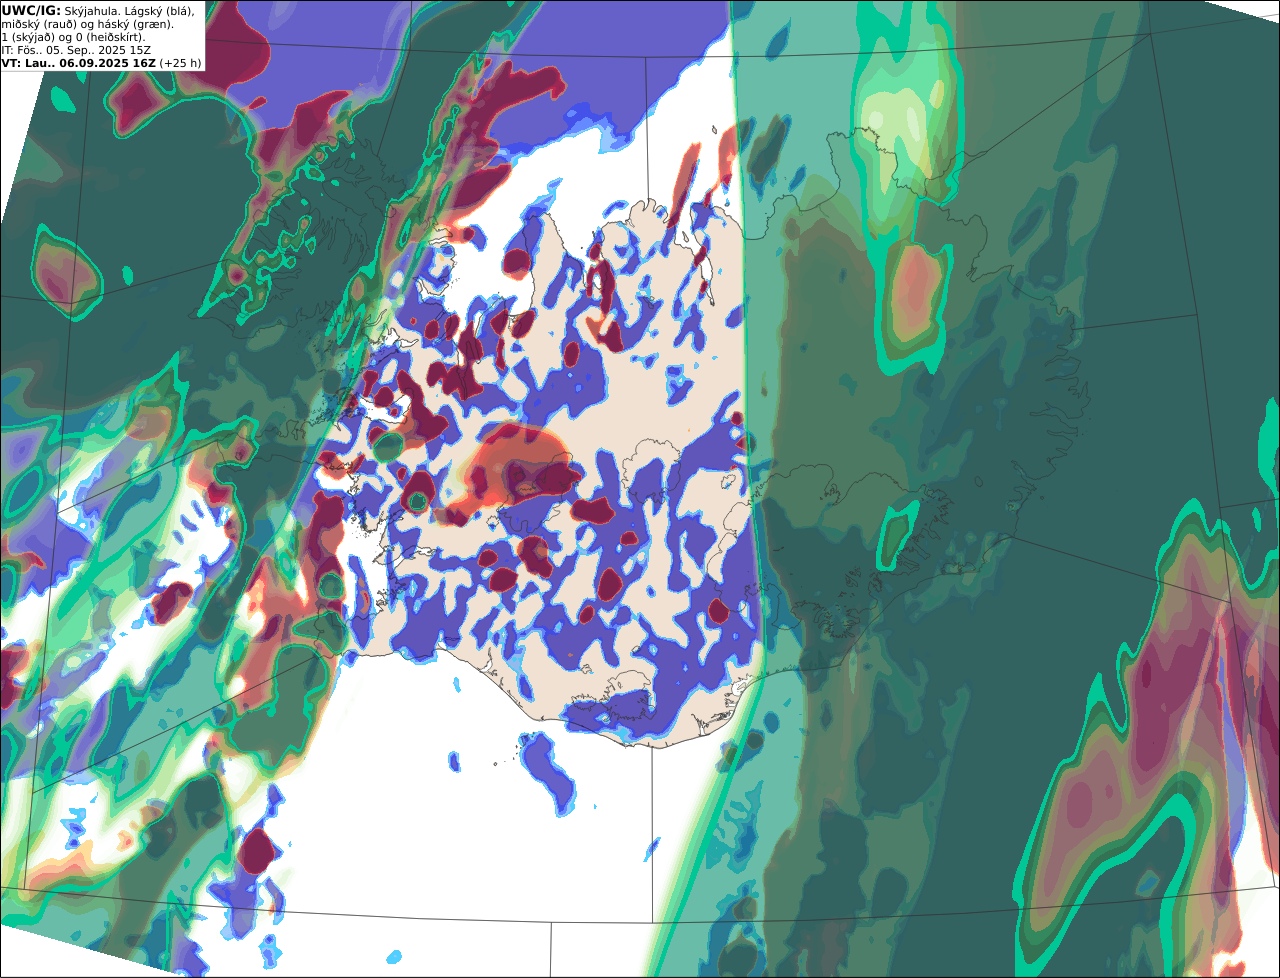Click the "IT: Fös.. 05. Sep.. 2025 15Z" line

(x=76, y=50)
